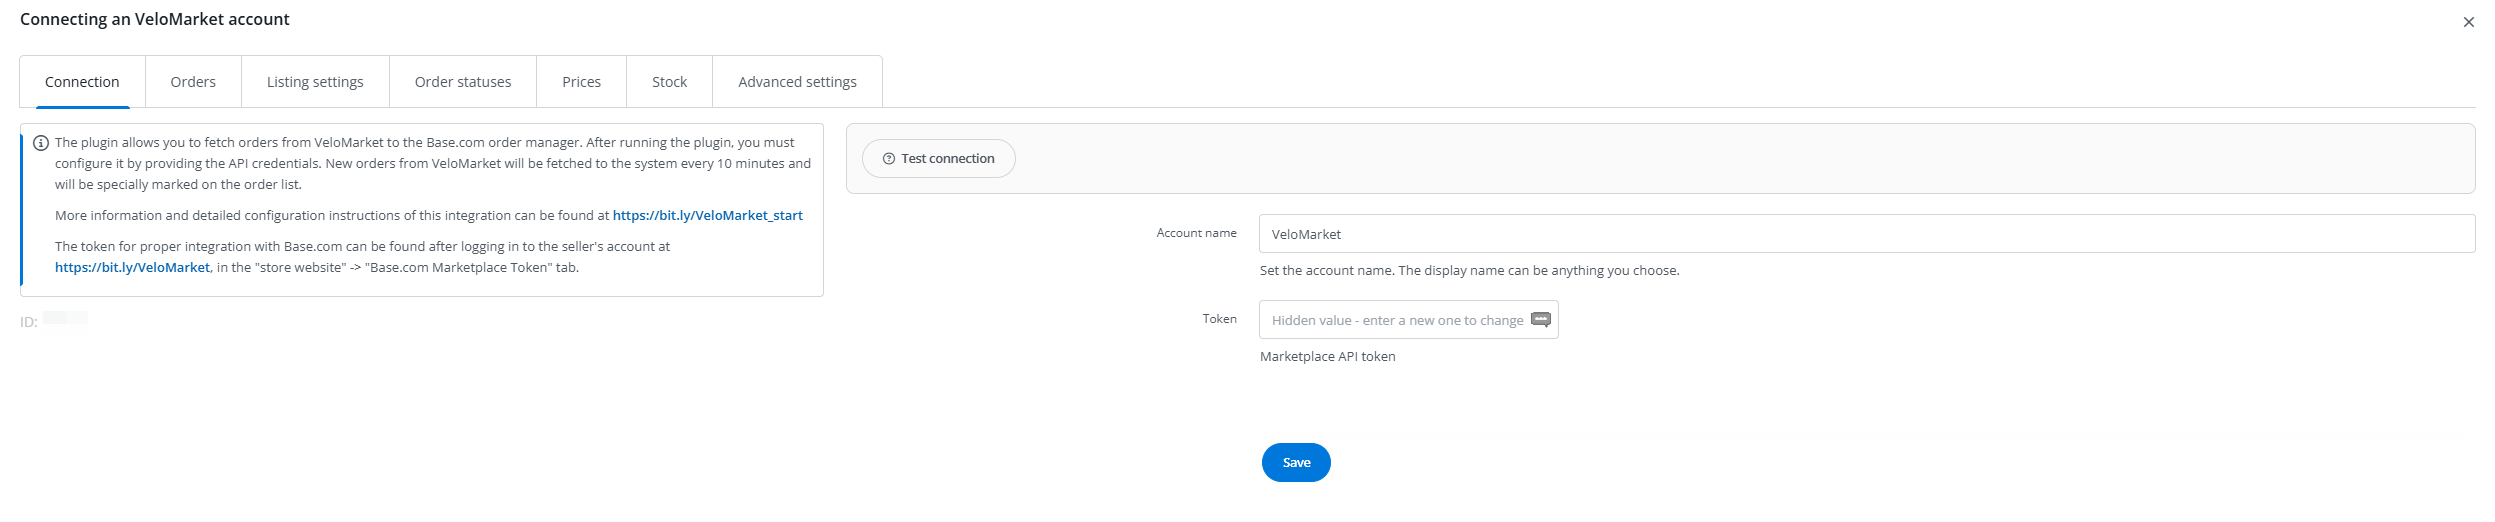Click the Account name field label
Screen dimensions: 2495x522
pyautogui.click(x=1196, y=233)
